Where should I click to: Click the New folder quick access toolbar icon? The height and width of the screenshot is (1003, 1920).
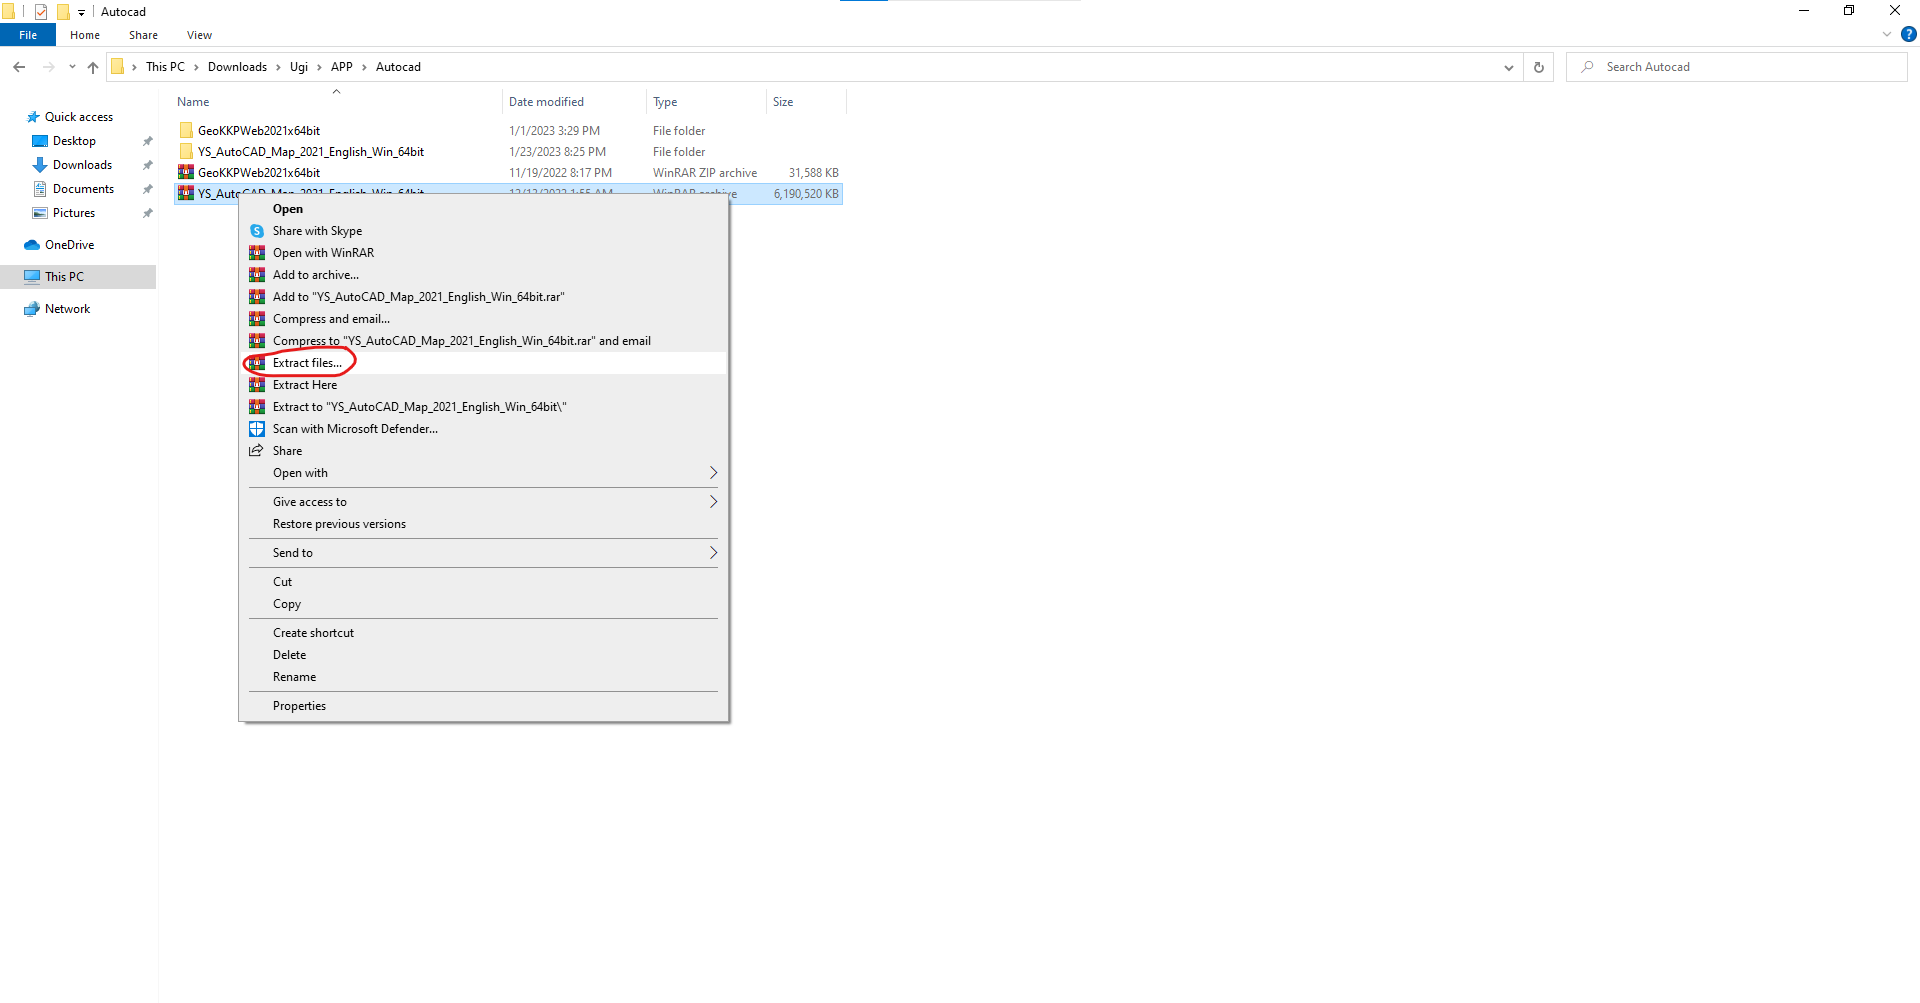click(63, 12)
